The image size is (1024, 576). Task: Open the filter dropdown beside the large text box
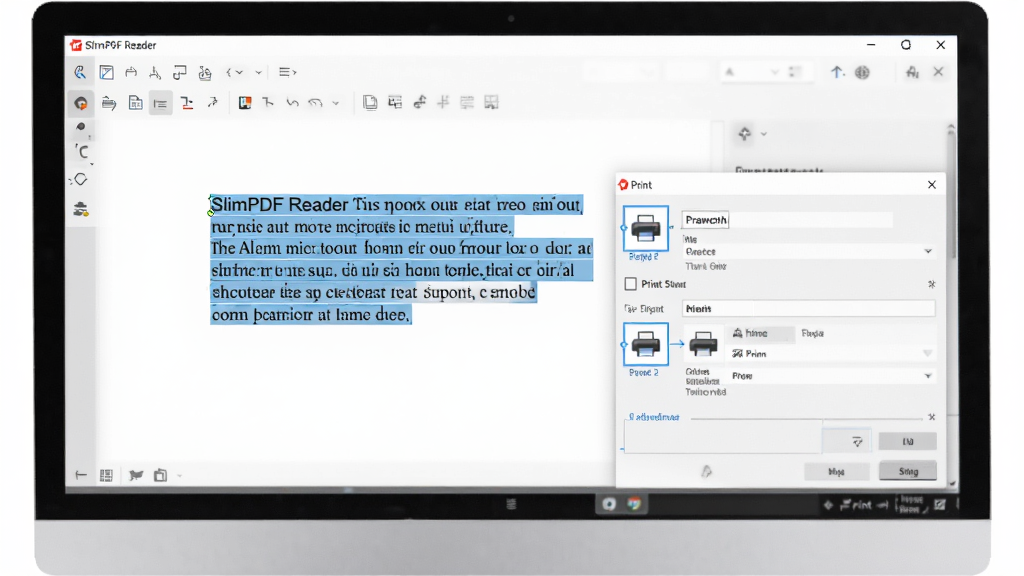click(x=847, y=441)
